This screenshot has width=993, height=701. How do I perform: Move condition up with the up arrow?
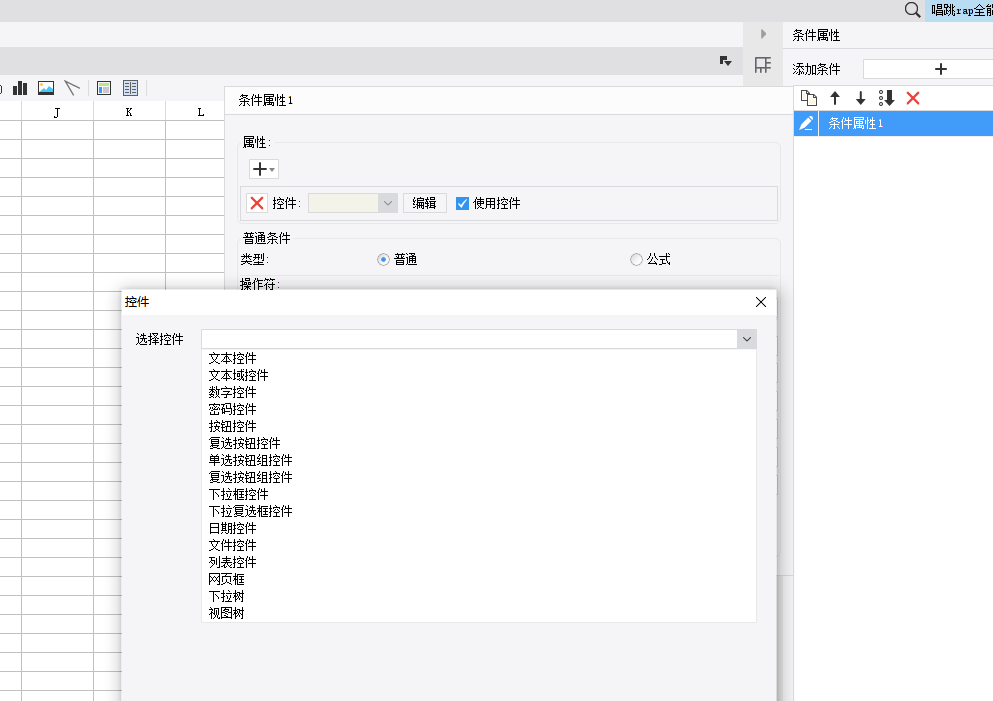835,98
